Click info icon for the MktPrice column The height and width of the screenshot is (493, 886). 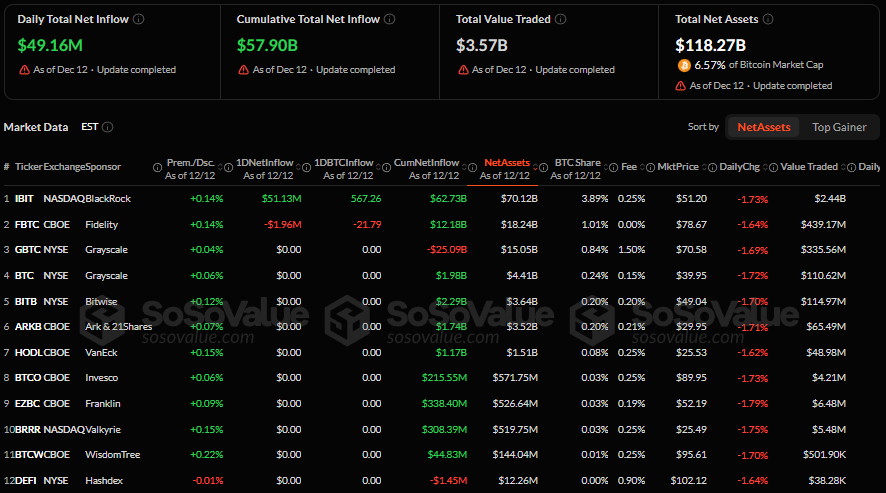pos(713,167)
